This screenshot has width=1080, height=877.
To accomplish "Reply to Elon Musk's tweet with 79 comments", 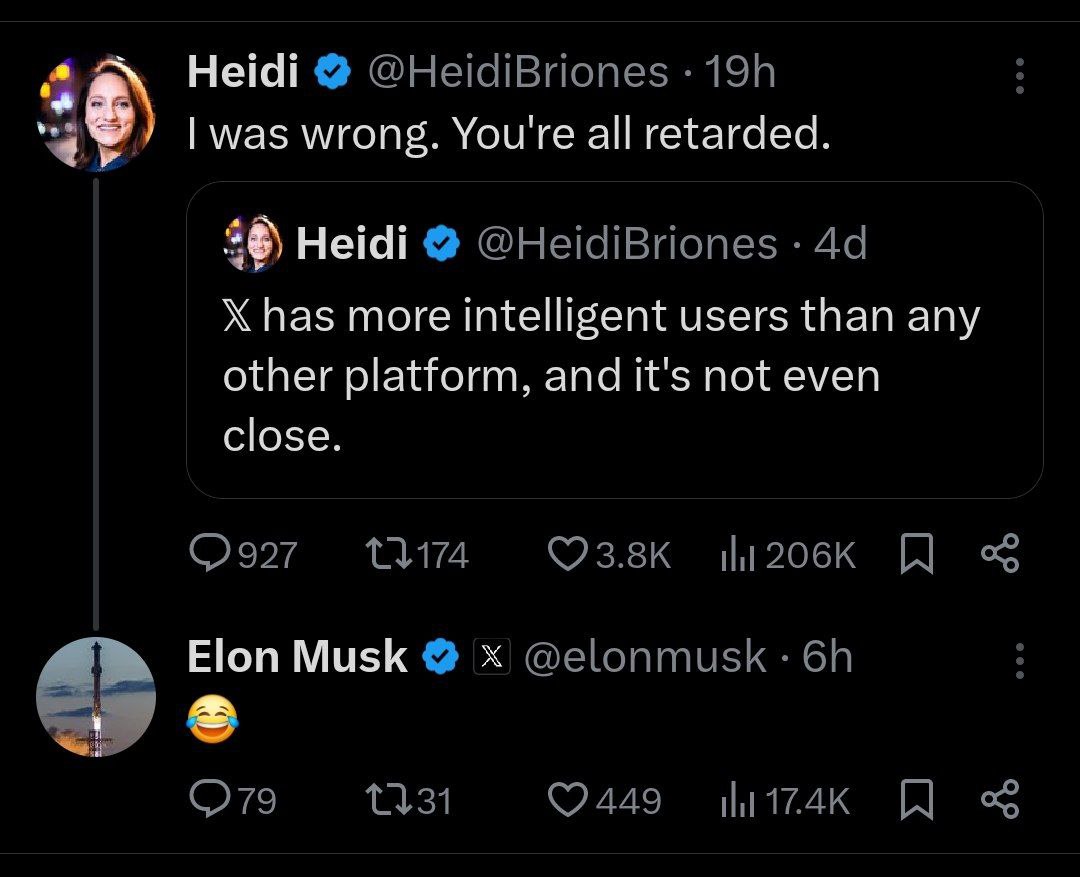I will pyautogui.click(x=209, y=799).
